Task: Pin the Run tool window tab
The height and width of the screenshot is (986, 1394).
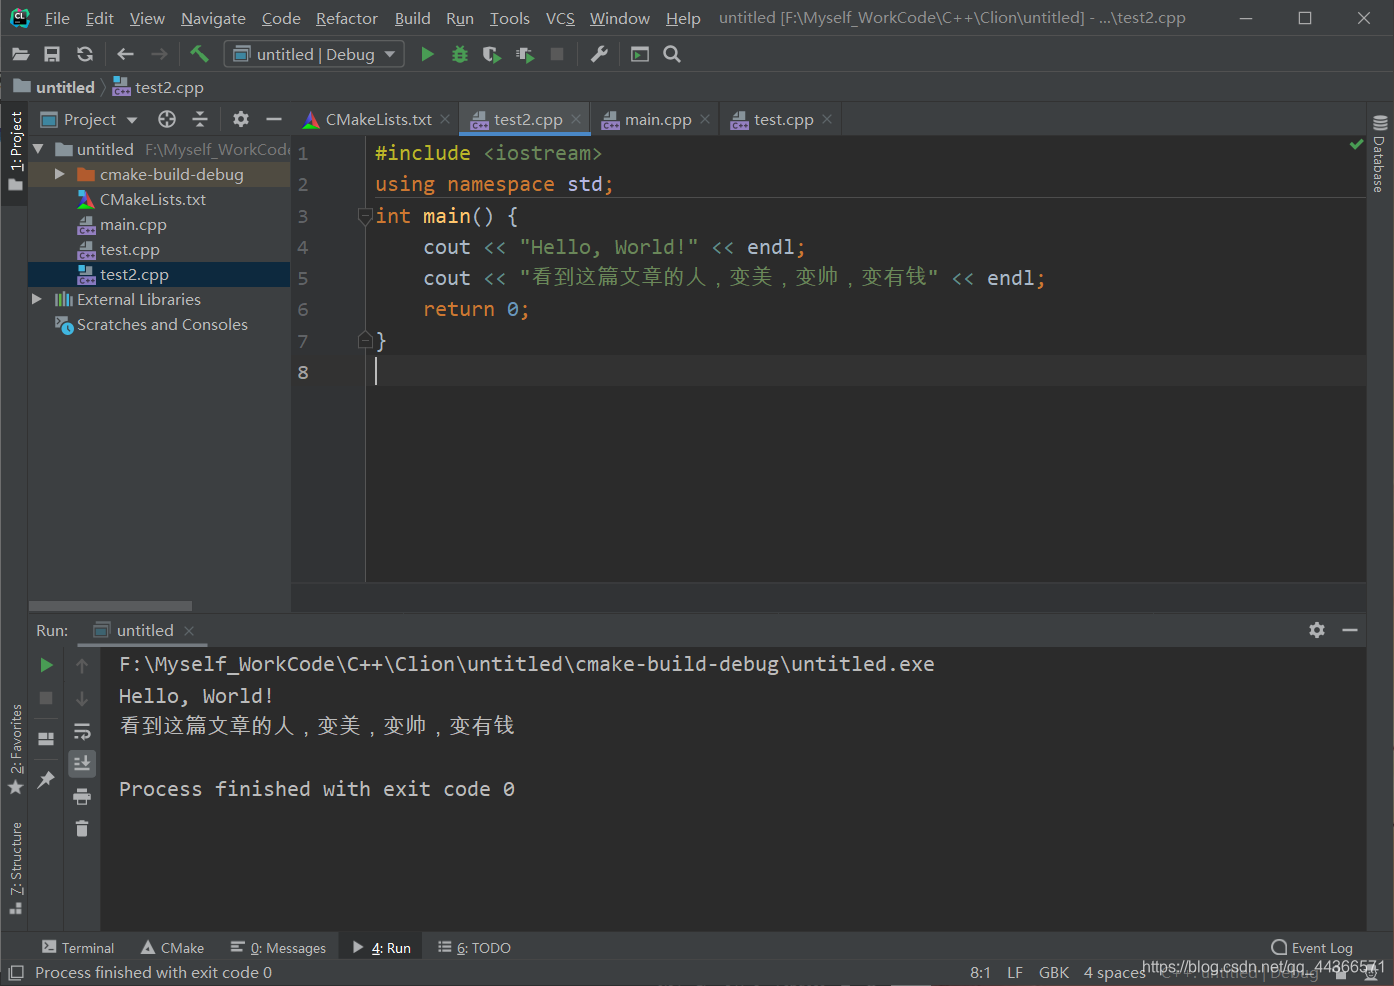Action: 46,780
